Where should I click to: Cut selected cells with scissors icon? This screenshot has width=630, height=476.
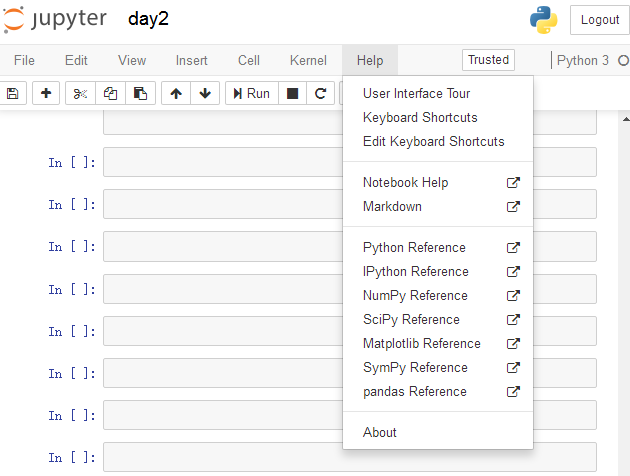point(80,93)
